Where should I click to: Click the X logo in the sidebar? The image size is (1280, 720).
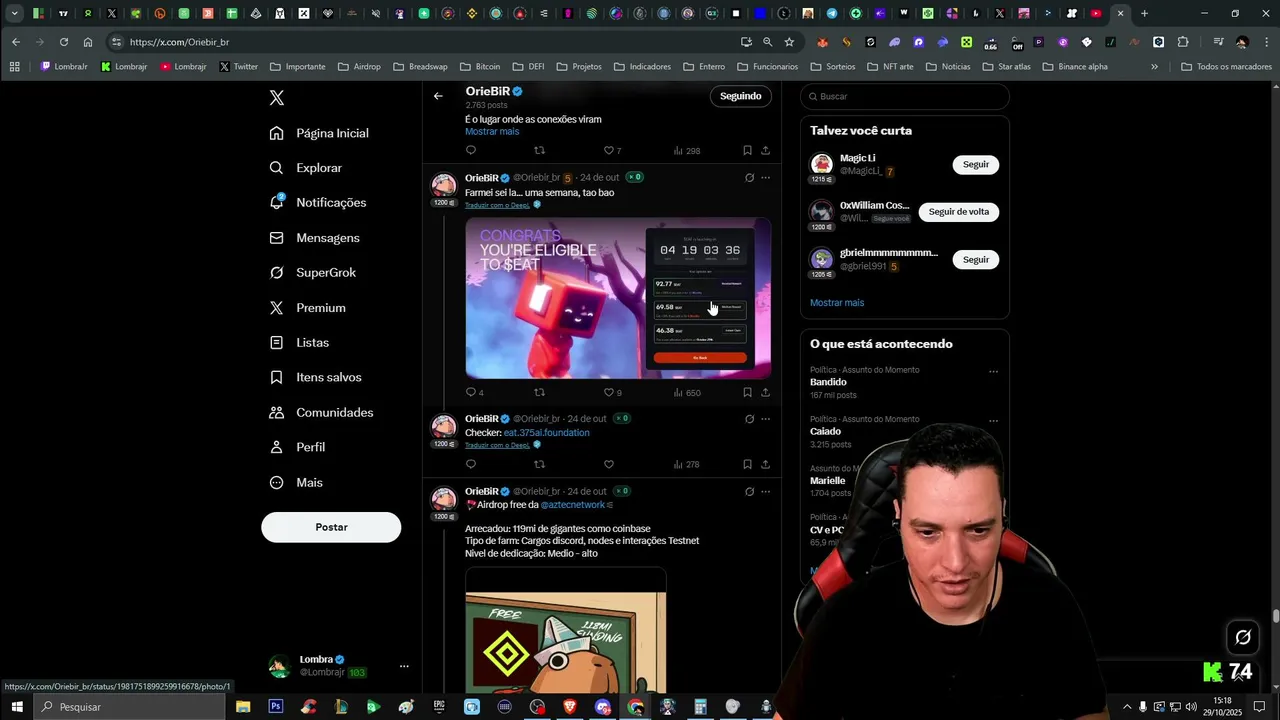tap(277, 98)
